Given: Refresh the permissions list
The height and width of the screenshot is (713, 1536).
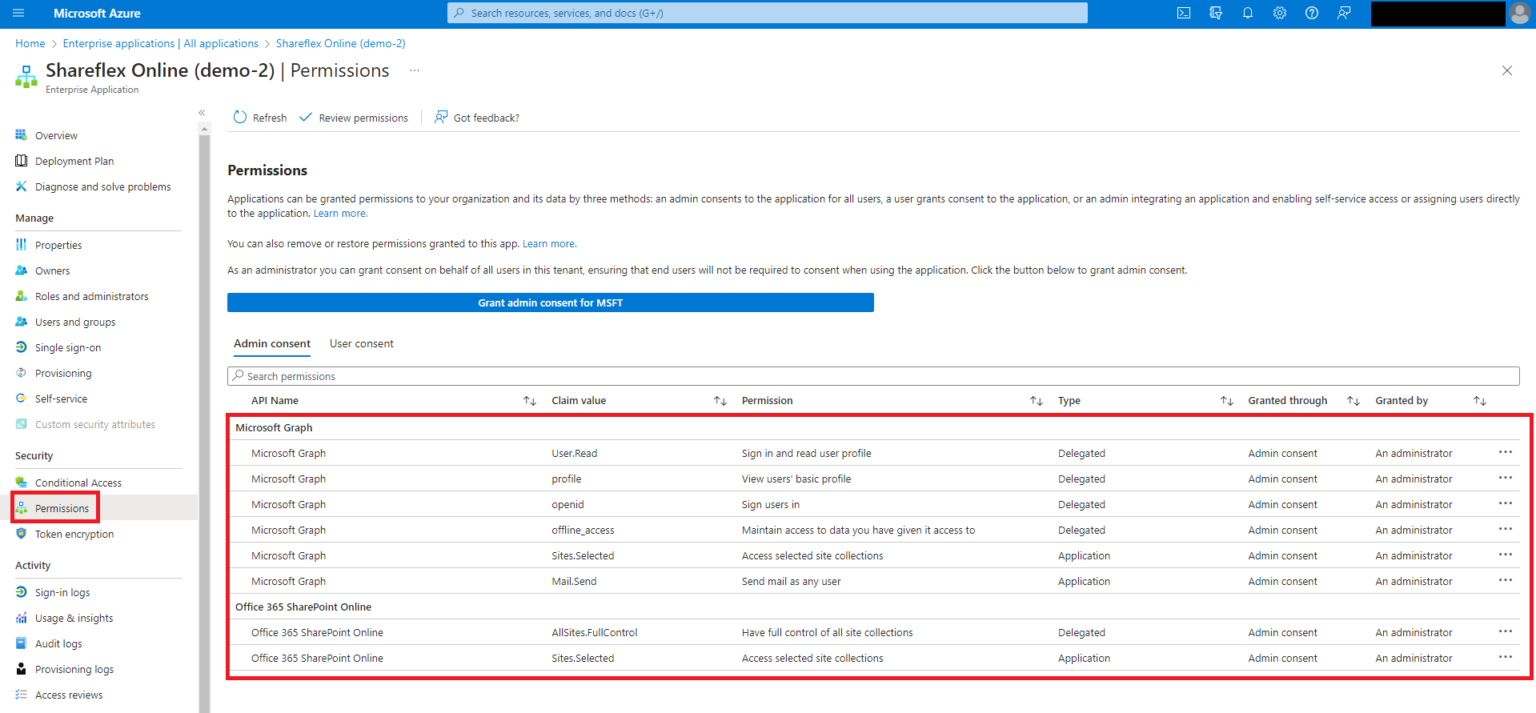Looking at the screenshot, I should [x=259, y=117].
